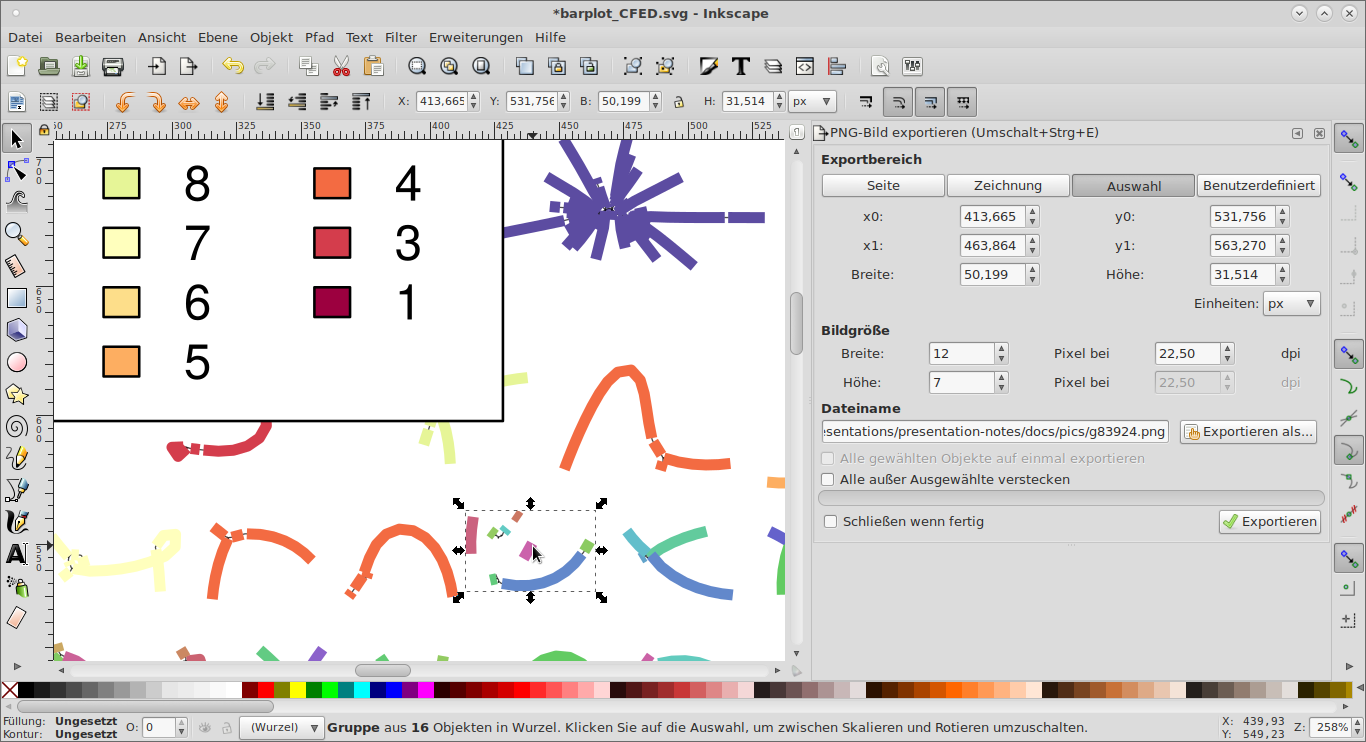Viewport: 1366px width, 742px height.
Task: Toggle guide lock at ruler corner
Action: [44, 130]
